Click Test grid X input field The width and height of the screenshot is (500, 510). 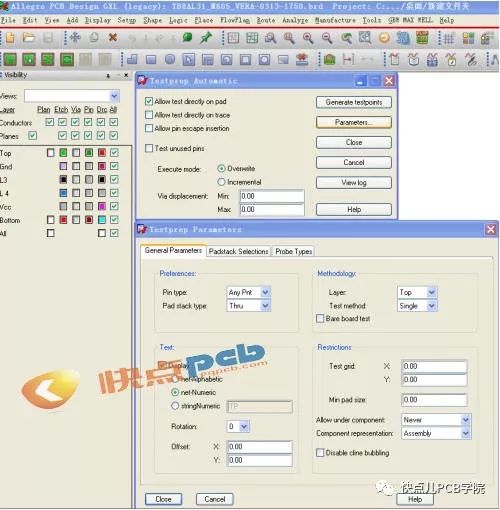tap(434, 366)
